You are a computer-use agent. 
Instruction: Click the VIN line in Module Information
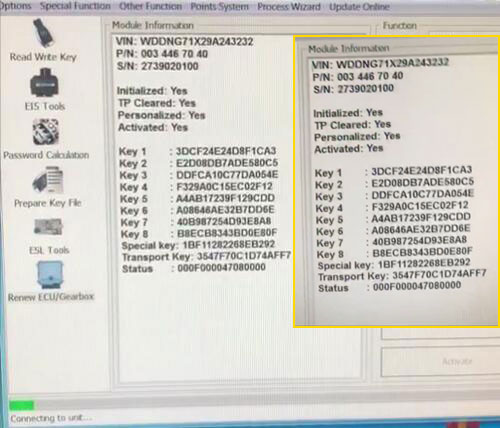[184, 42]
